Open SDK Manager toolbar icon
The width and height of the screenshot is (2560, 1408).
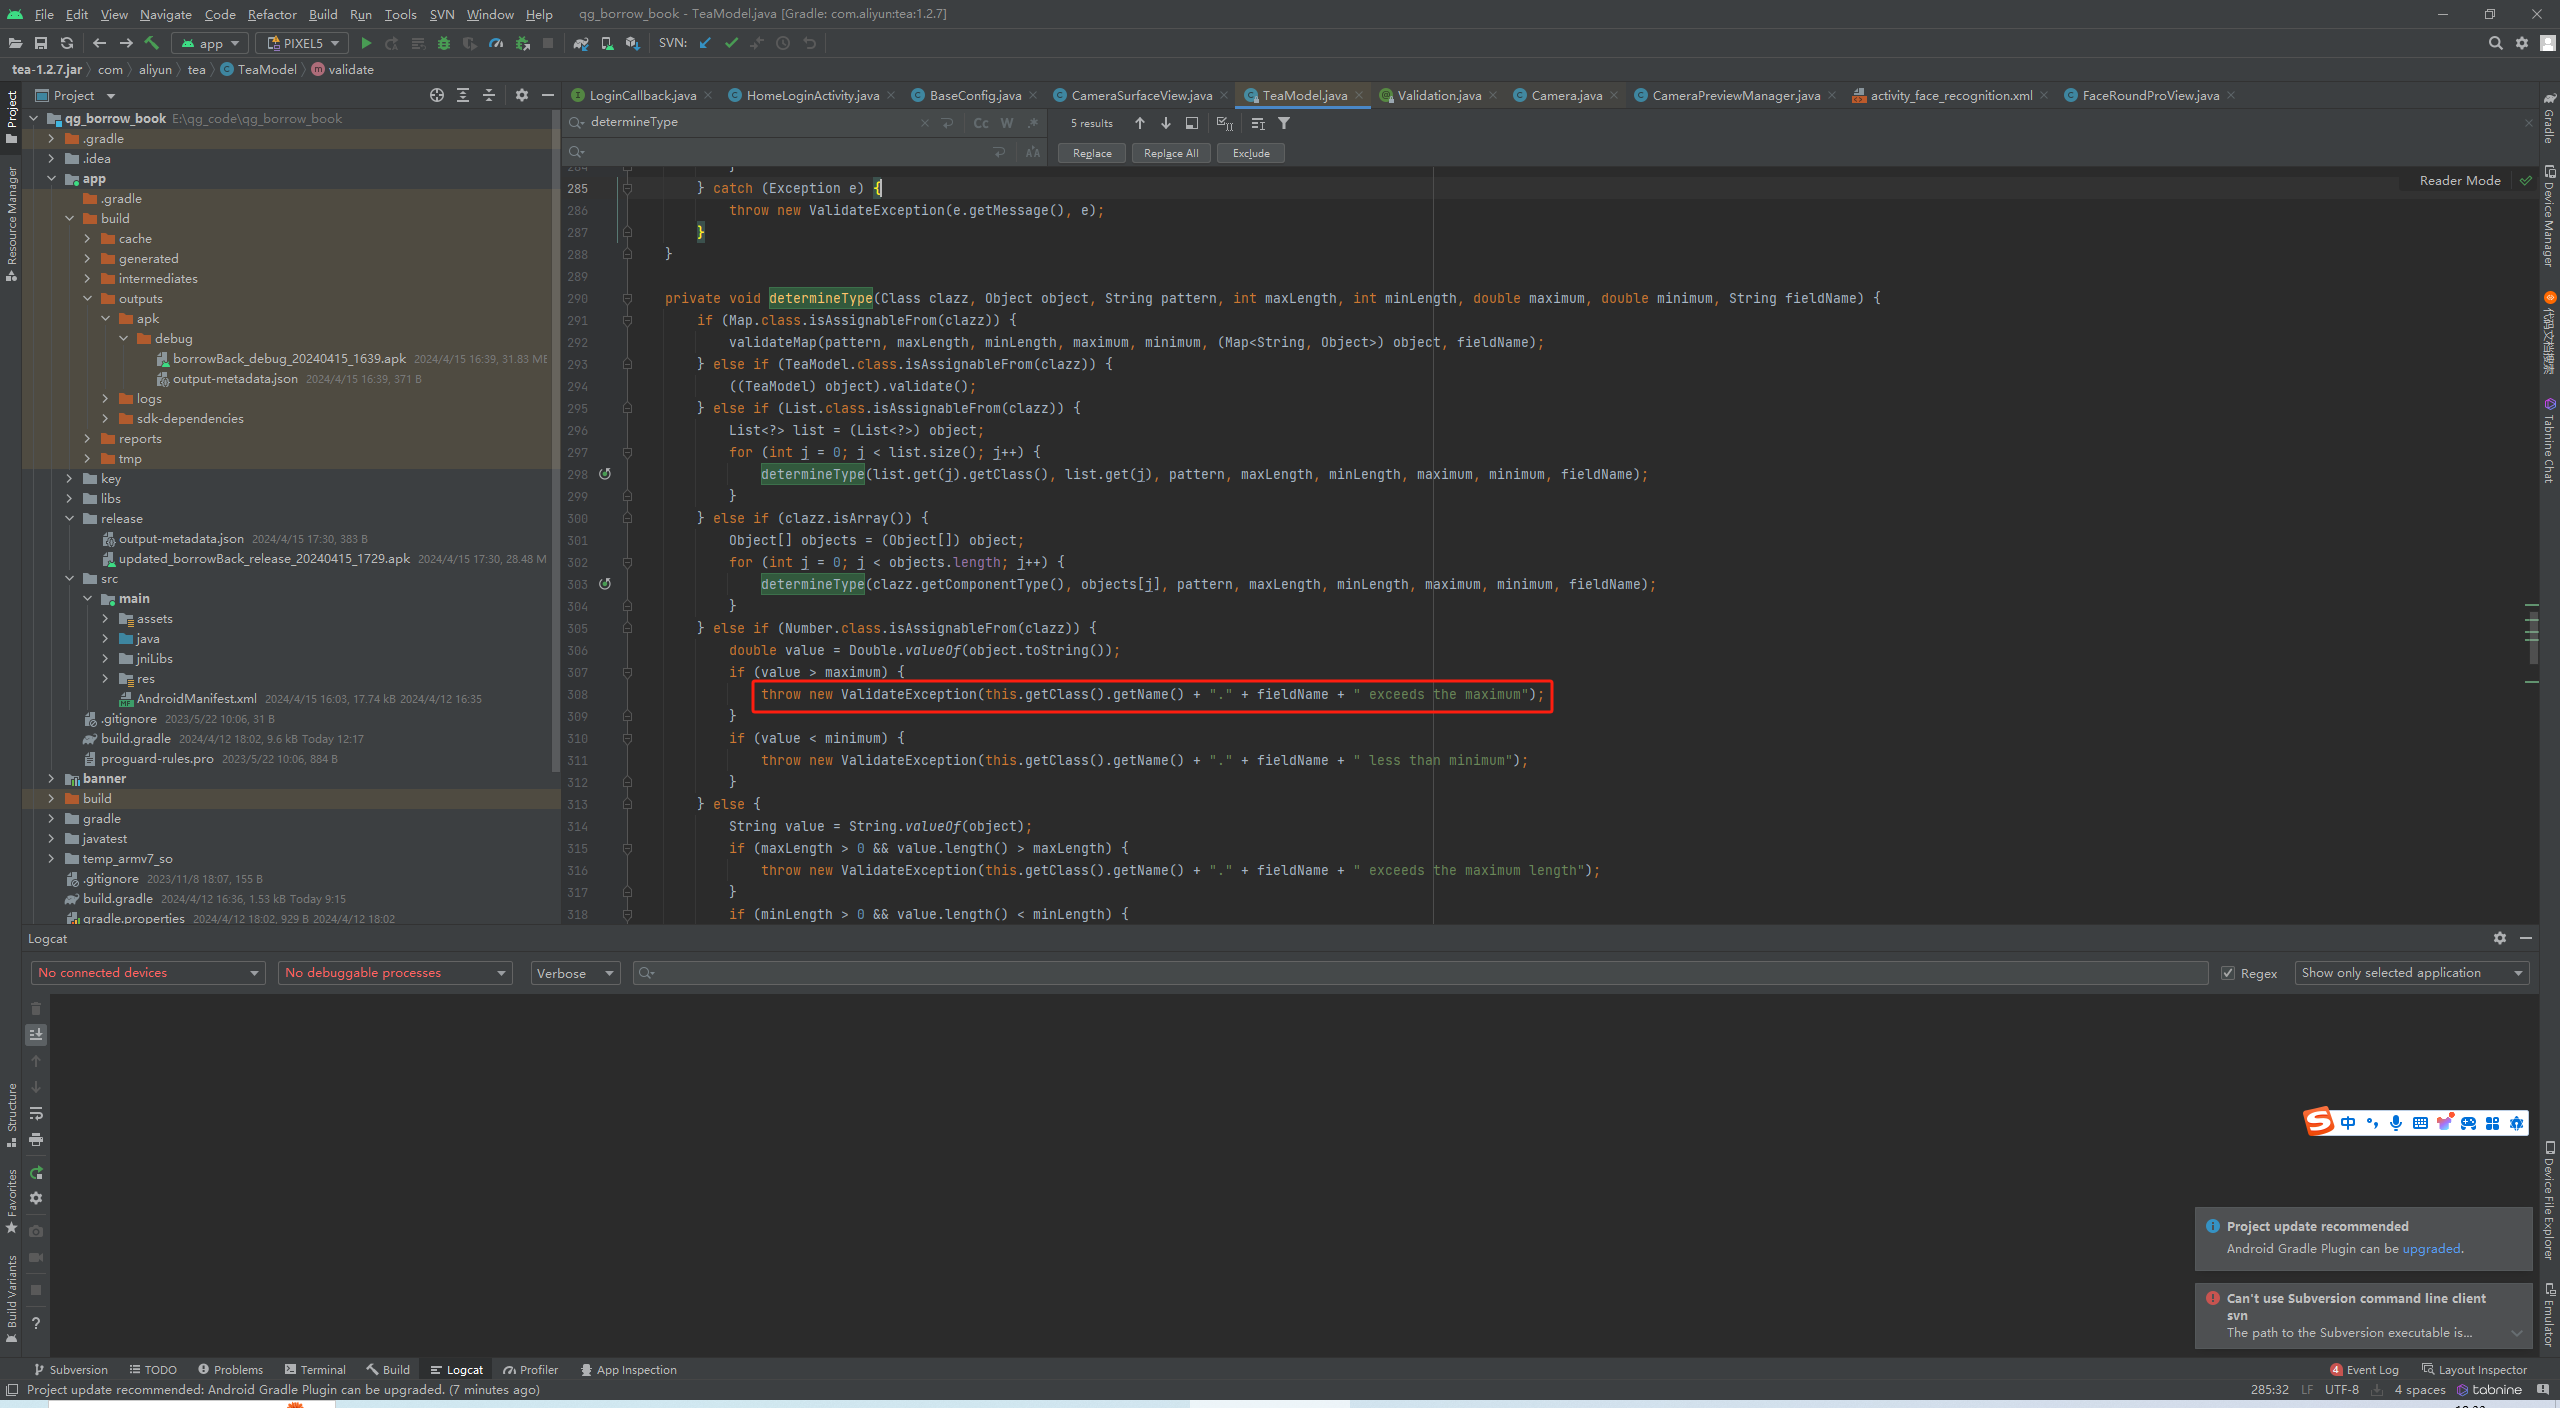pos(632,43)
